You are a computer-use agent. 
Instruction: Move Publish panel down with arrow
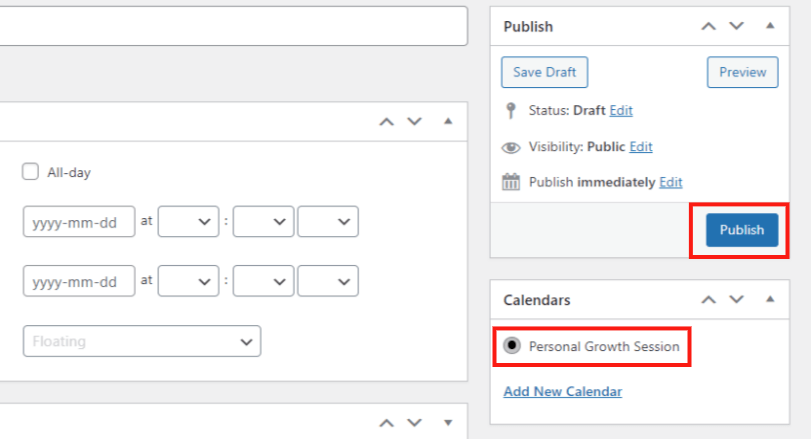(x=737, y=26)
